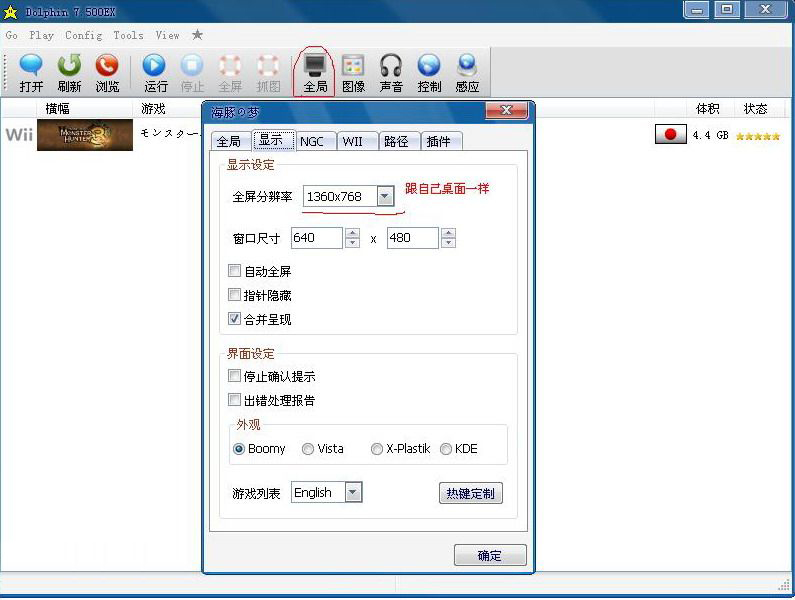Viewport: 795px width, 600px height.
Task: Uncheck the 合并呈现 checkbox
Action: click(x=235, y=319)
